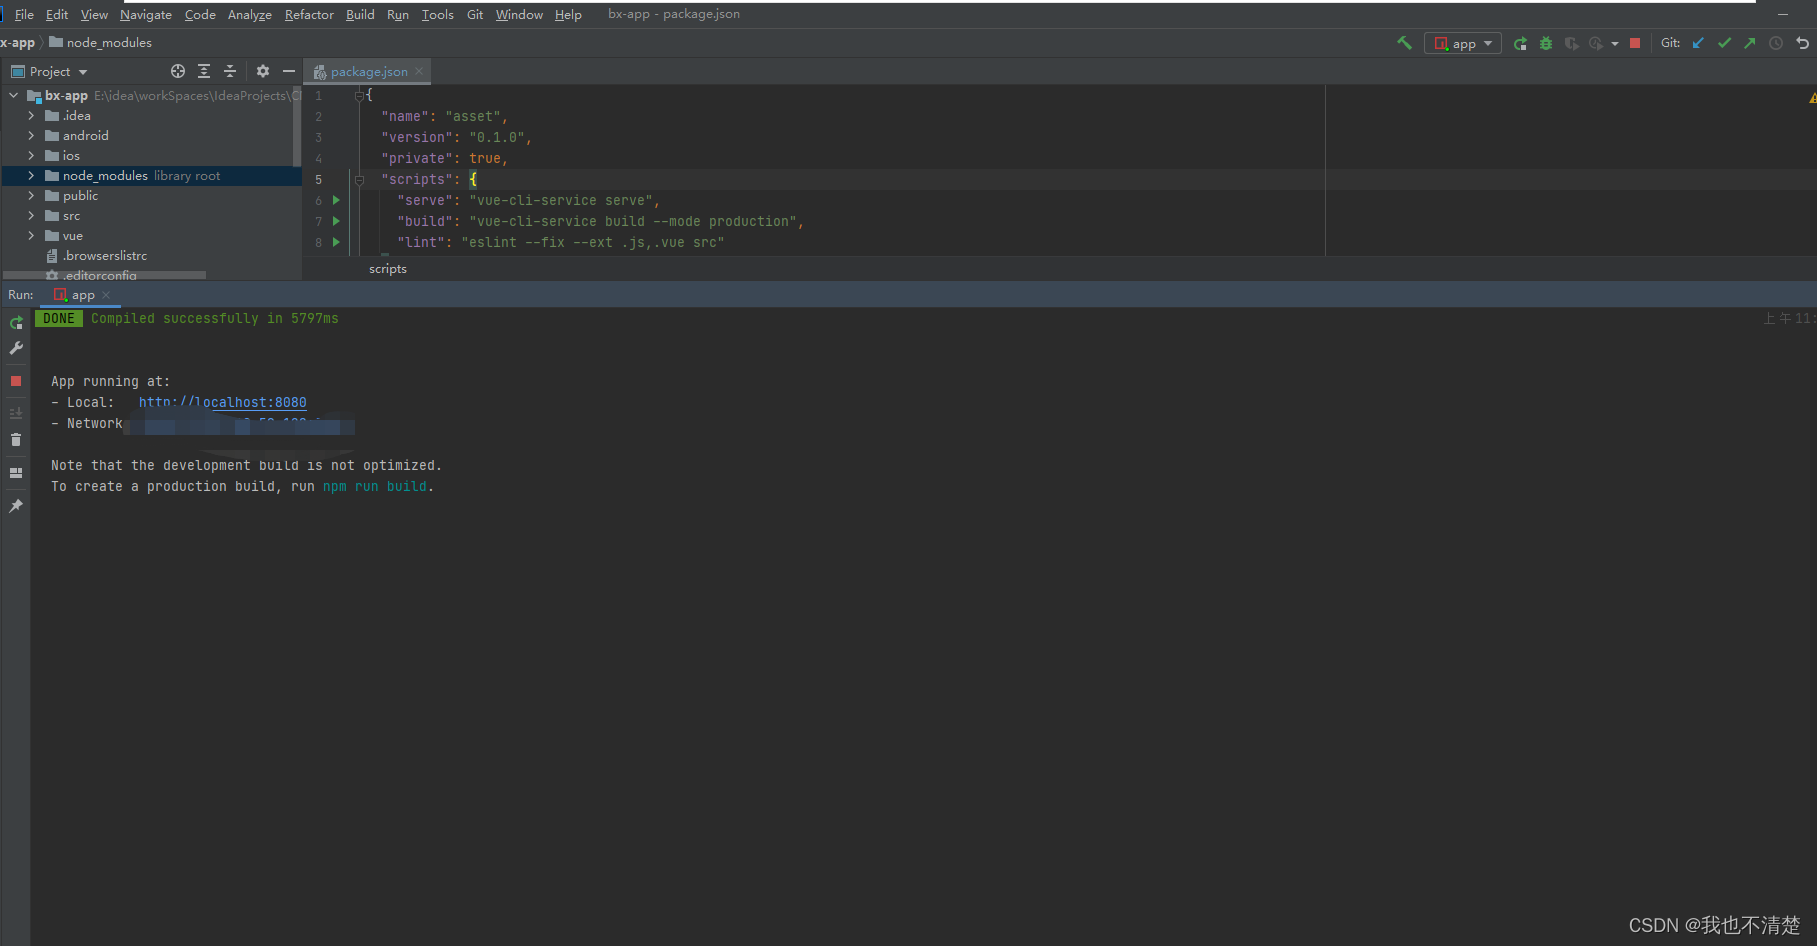Commit changes via the green checkmark Git icon
Image resolution: width=1817 pixels, height=946 pixels.
[1724, 43]
